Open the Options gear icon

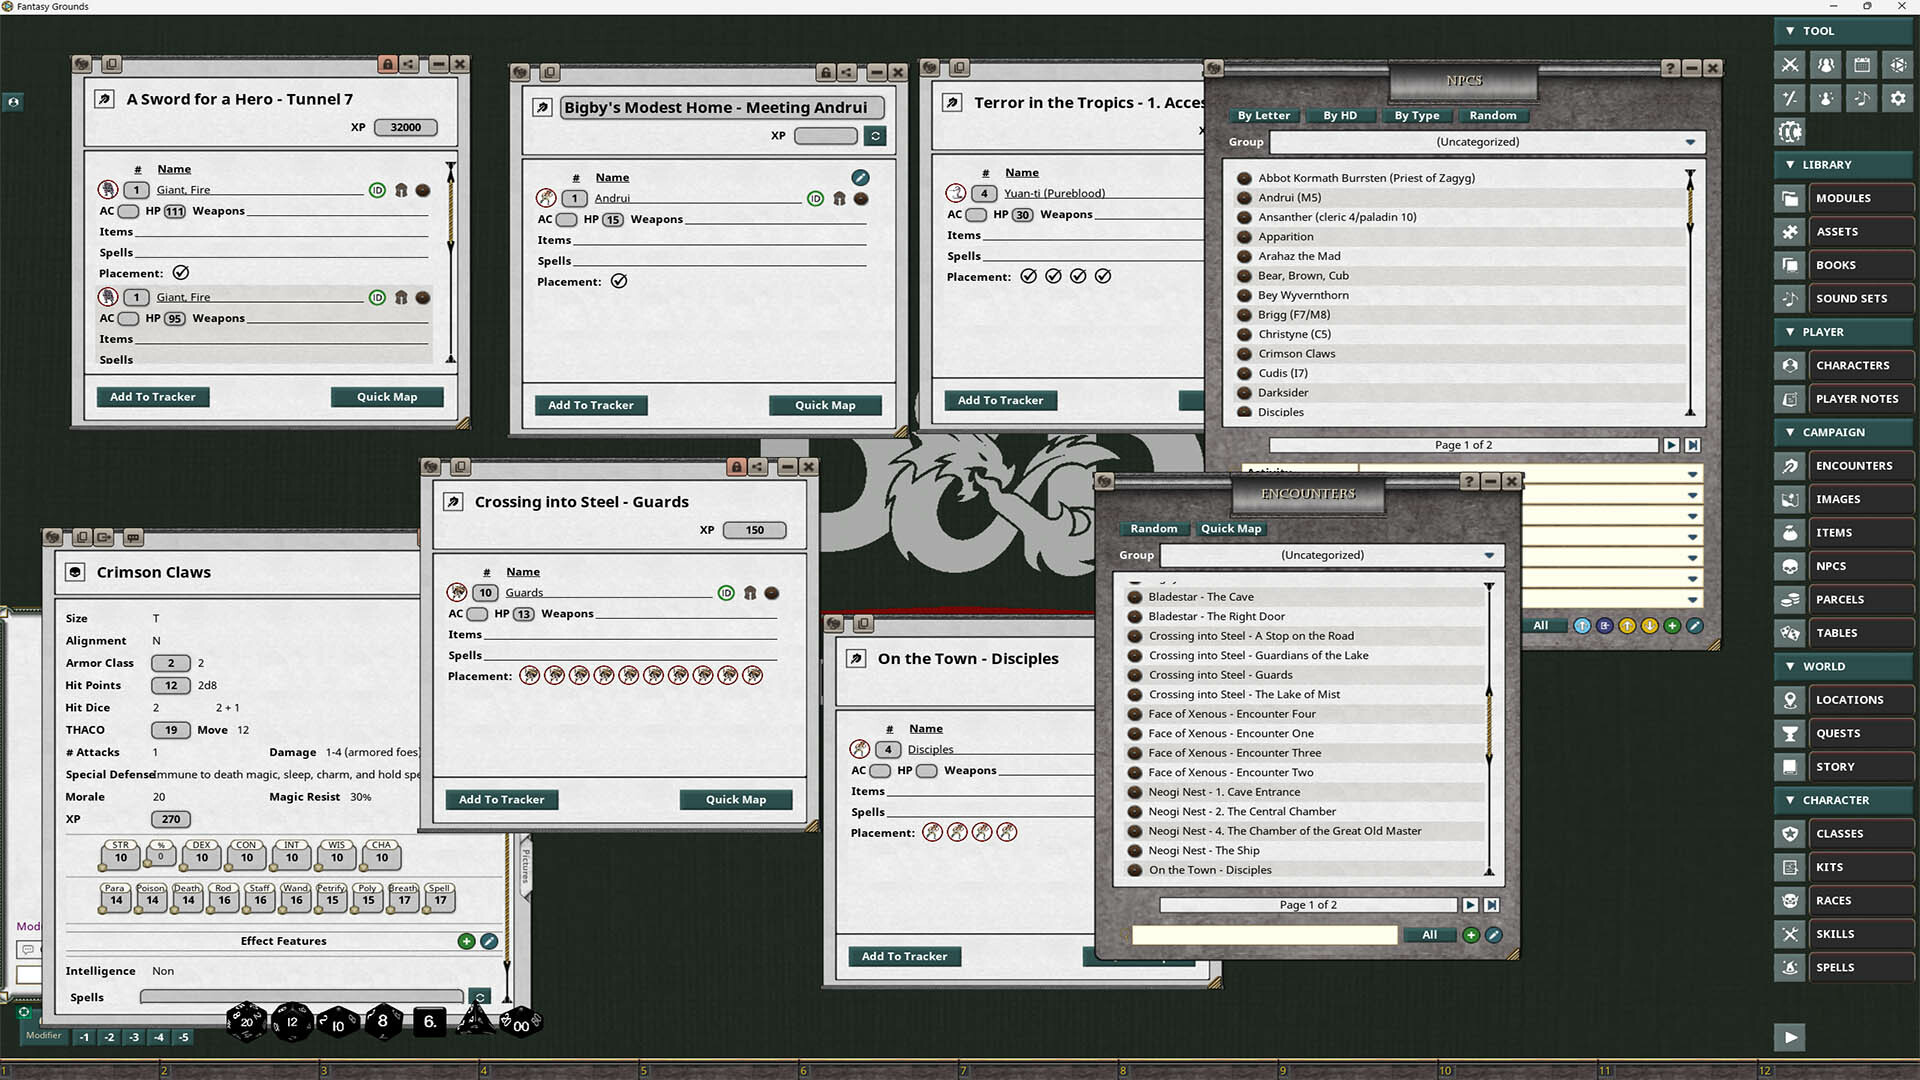click(1897, 98)
